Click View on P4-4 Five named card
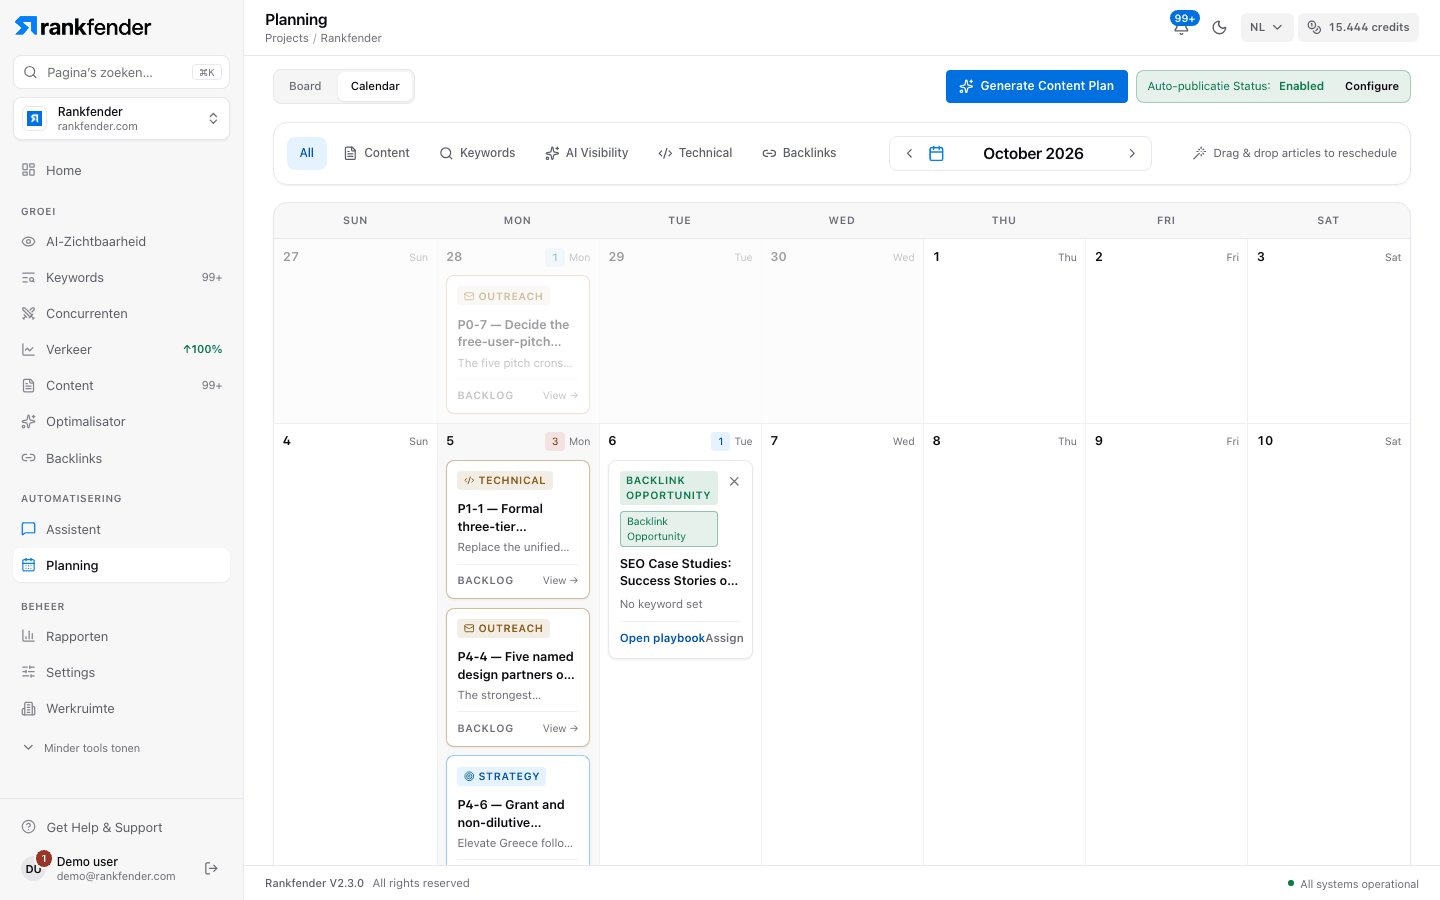The image size is (1440, 900). (x=560, y=728)
